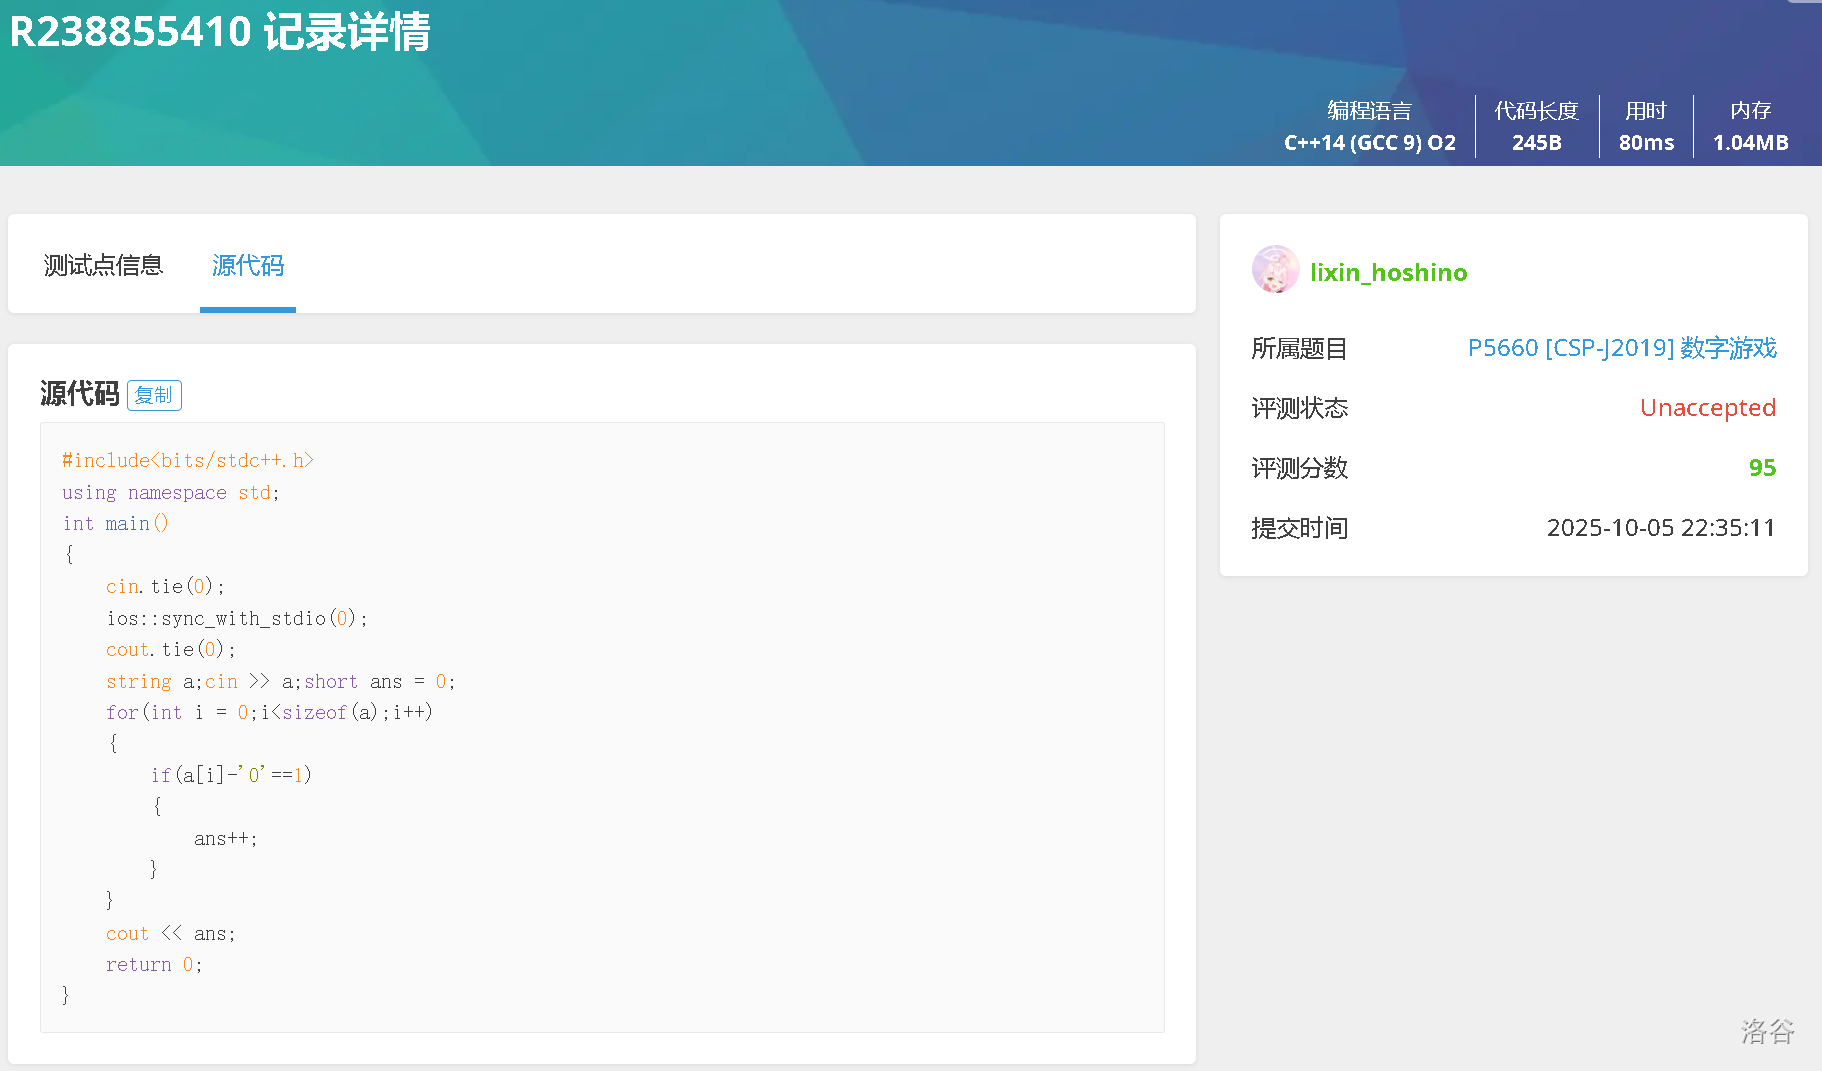Click the 1.04MB memory usage value

tap(1750, 143)
